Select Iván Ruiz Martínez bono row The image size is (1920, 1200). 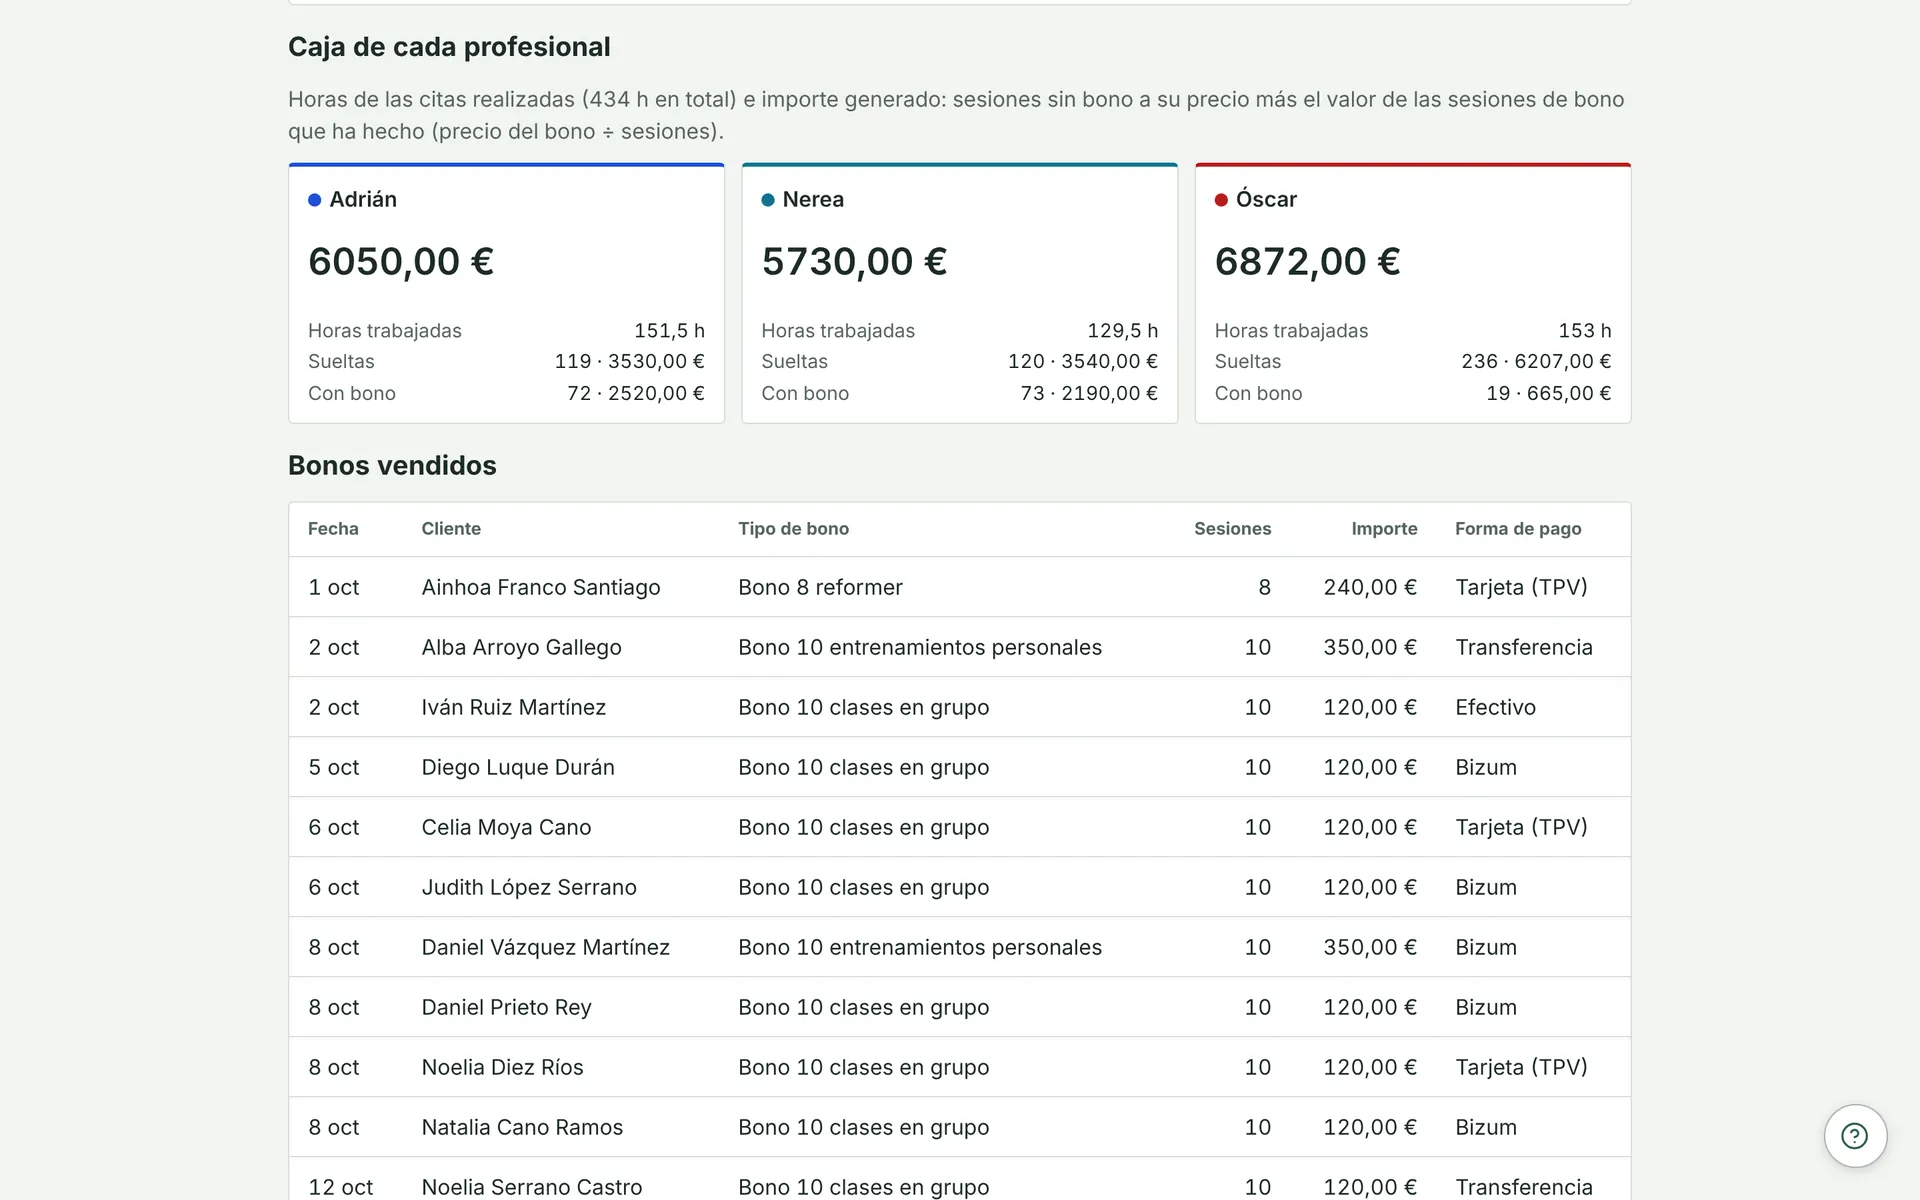(x=960, y=707)
